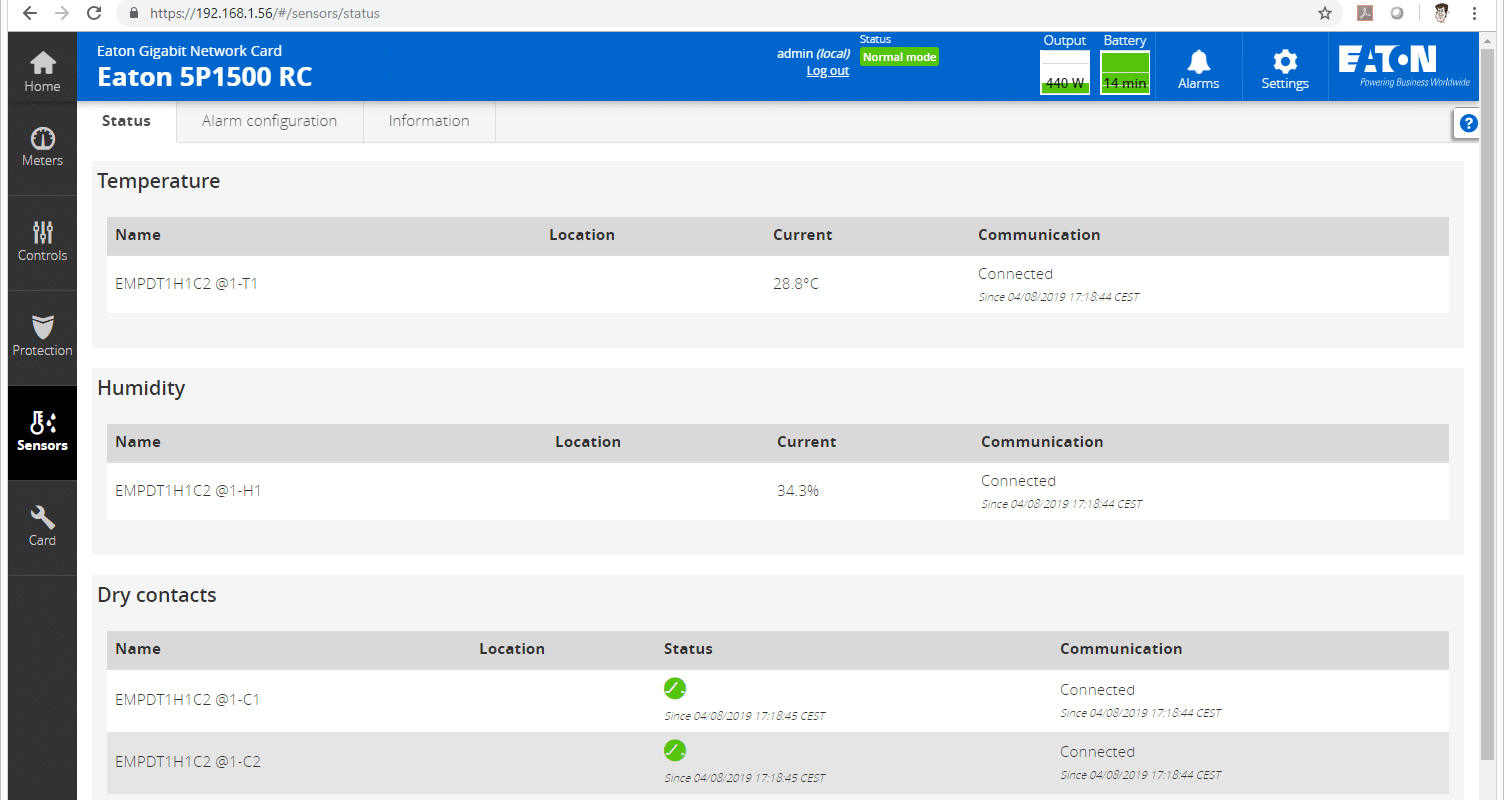Click Connected status in Temperature row
The width and height of the screenshot is (1504, 800).
[x=1015, y=274]
